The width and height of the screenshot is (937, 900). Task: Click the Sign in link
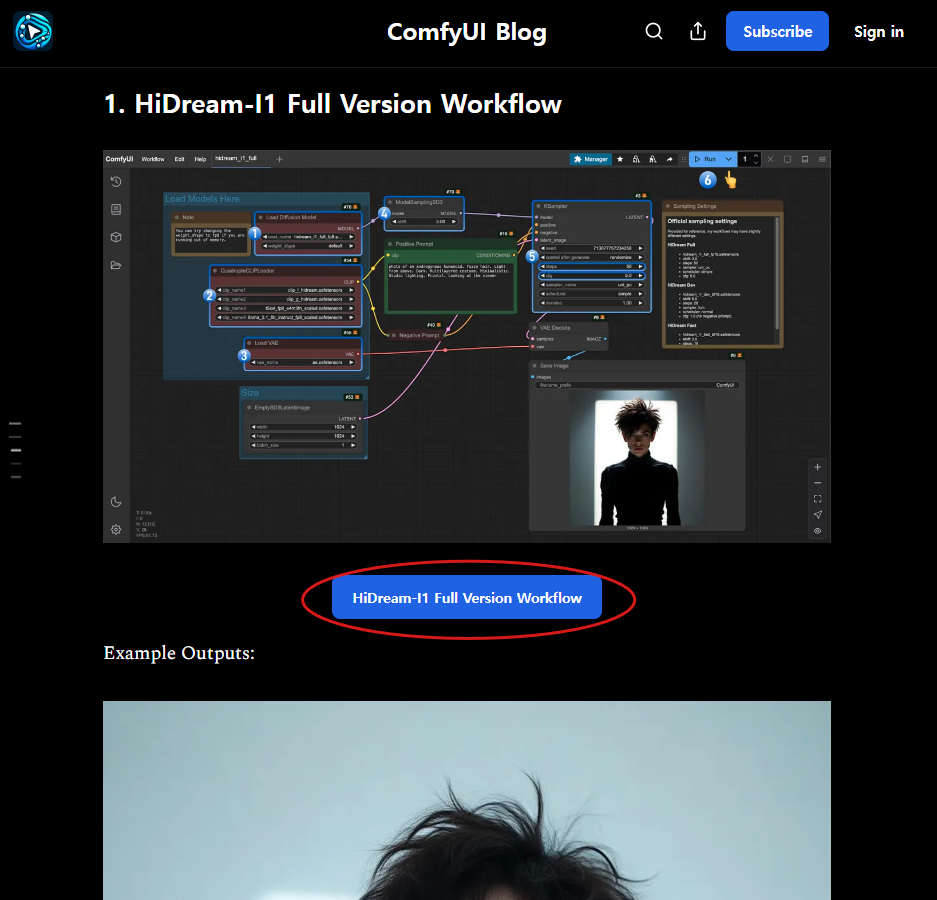pyautogui.click(x=878, y=32)
